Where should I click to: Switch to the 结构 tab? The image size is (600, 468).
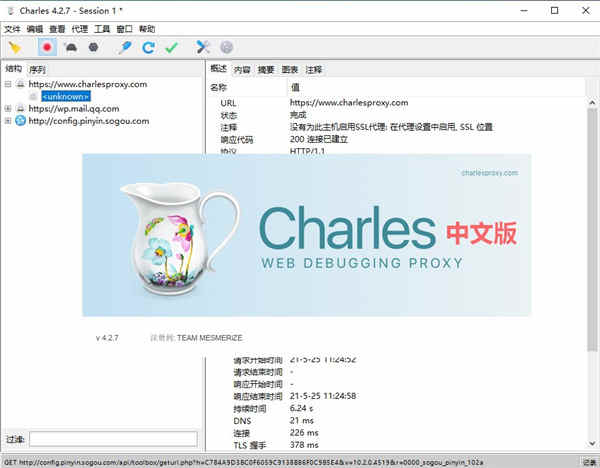click(x=14, y=69)
